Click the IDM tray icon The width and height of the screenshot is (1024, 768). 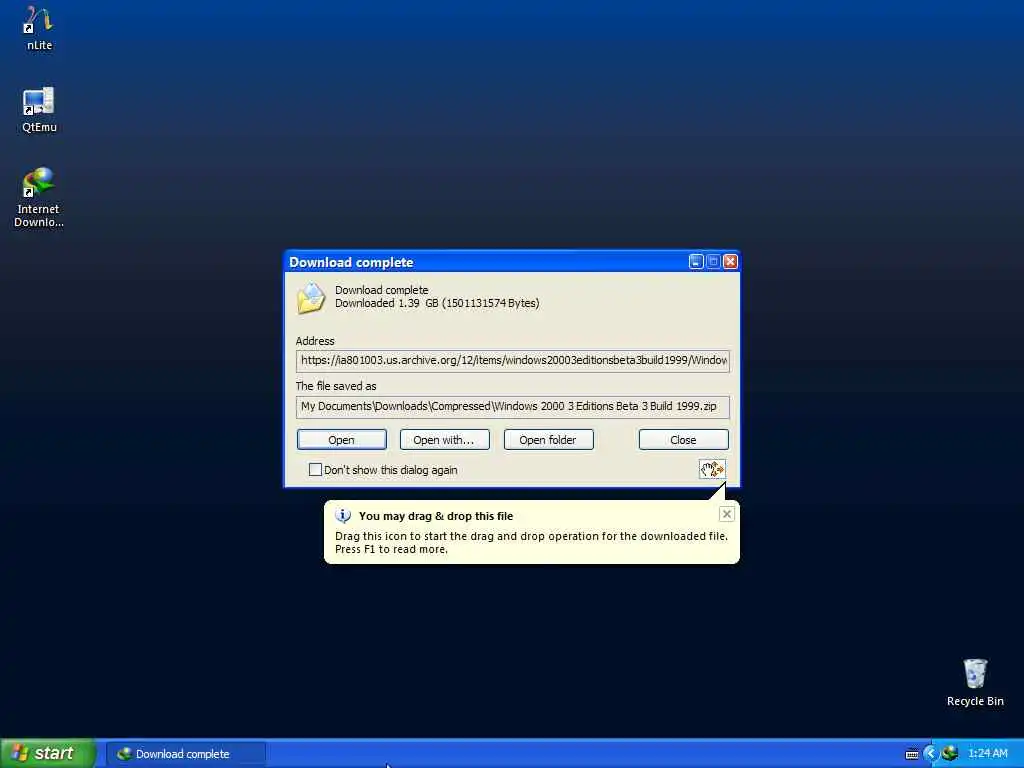pyautogui.click(x=950, y=753)
